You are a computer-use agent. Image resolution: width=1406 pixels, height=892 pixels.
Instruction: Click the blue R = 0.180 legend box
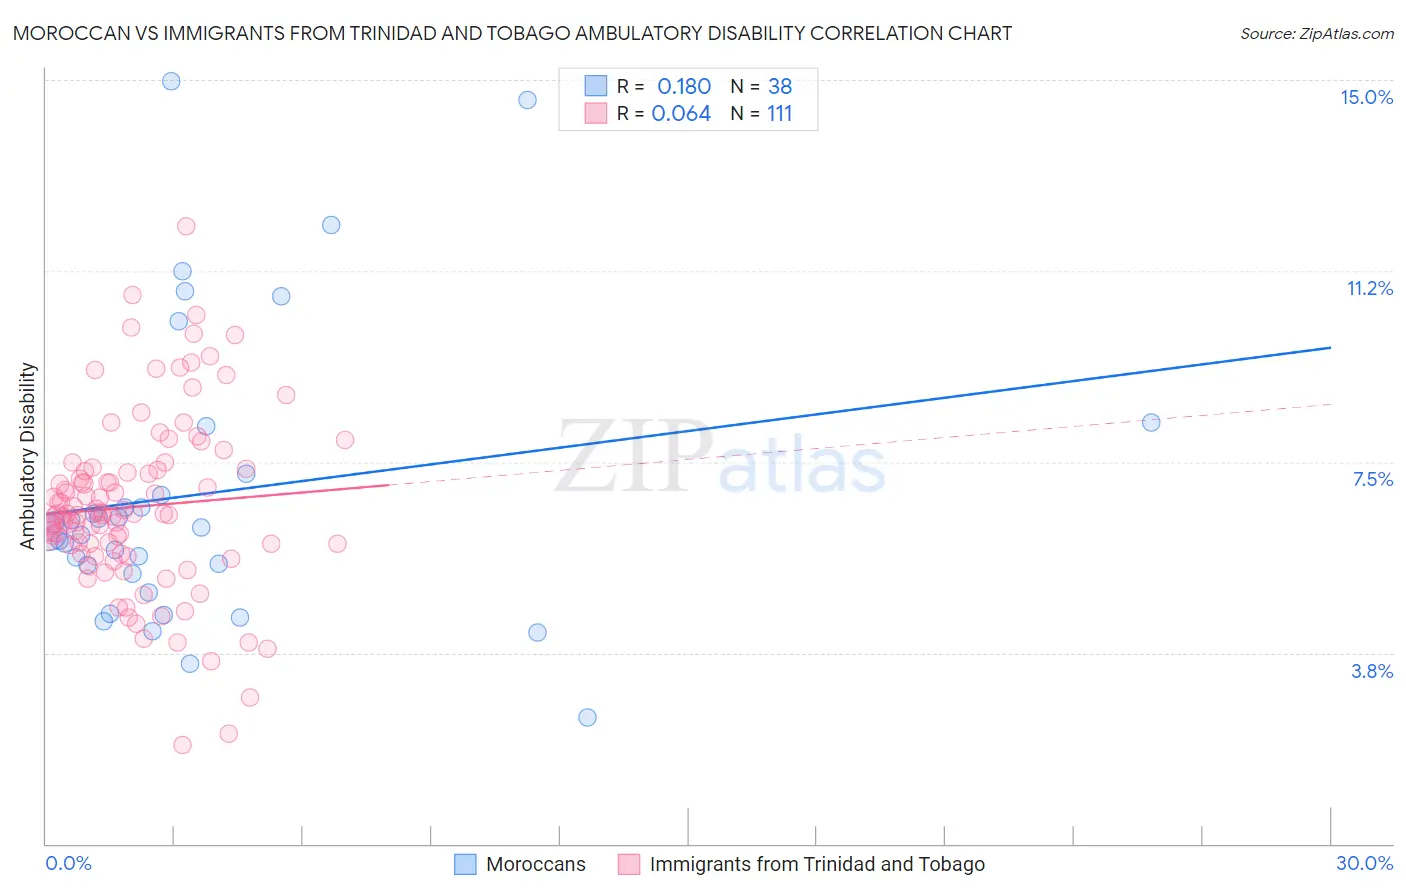point(596,86)
